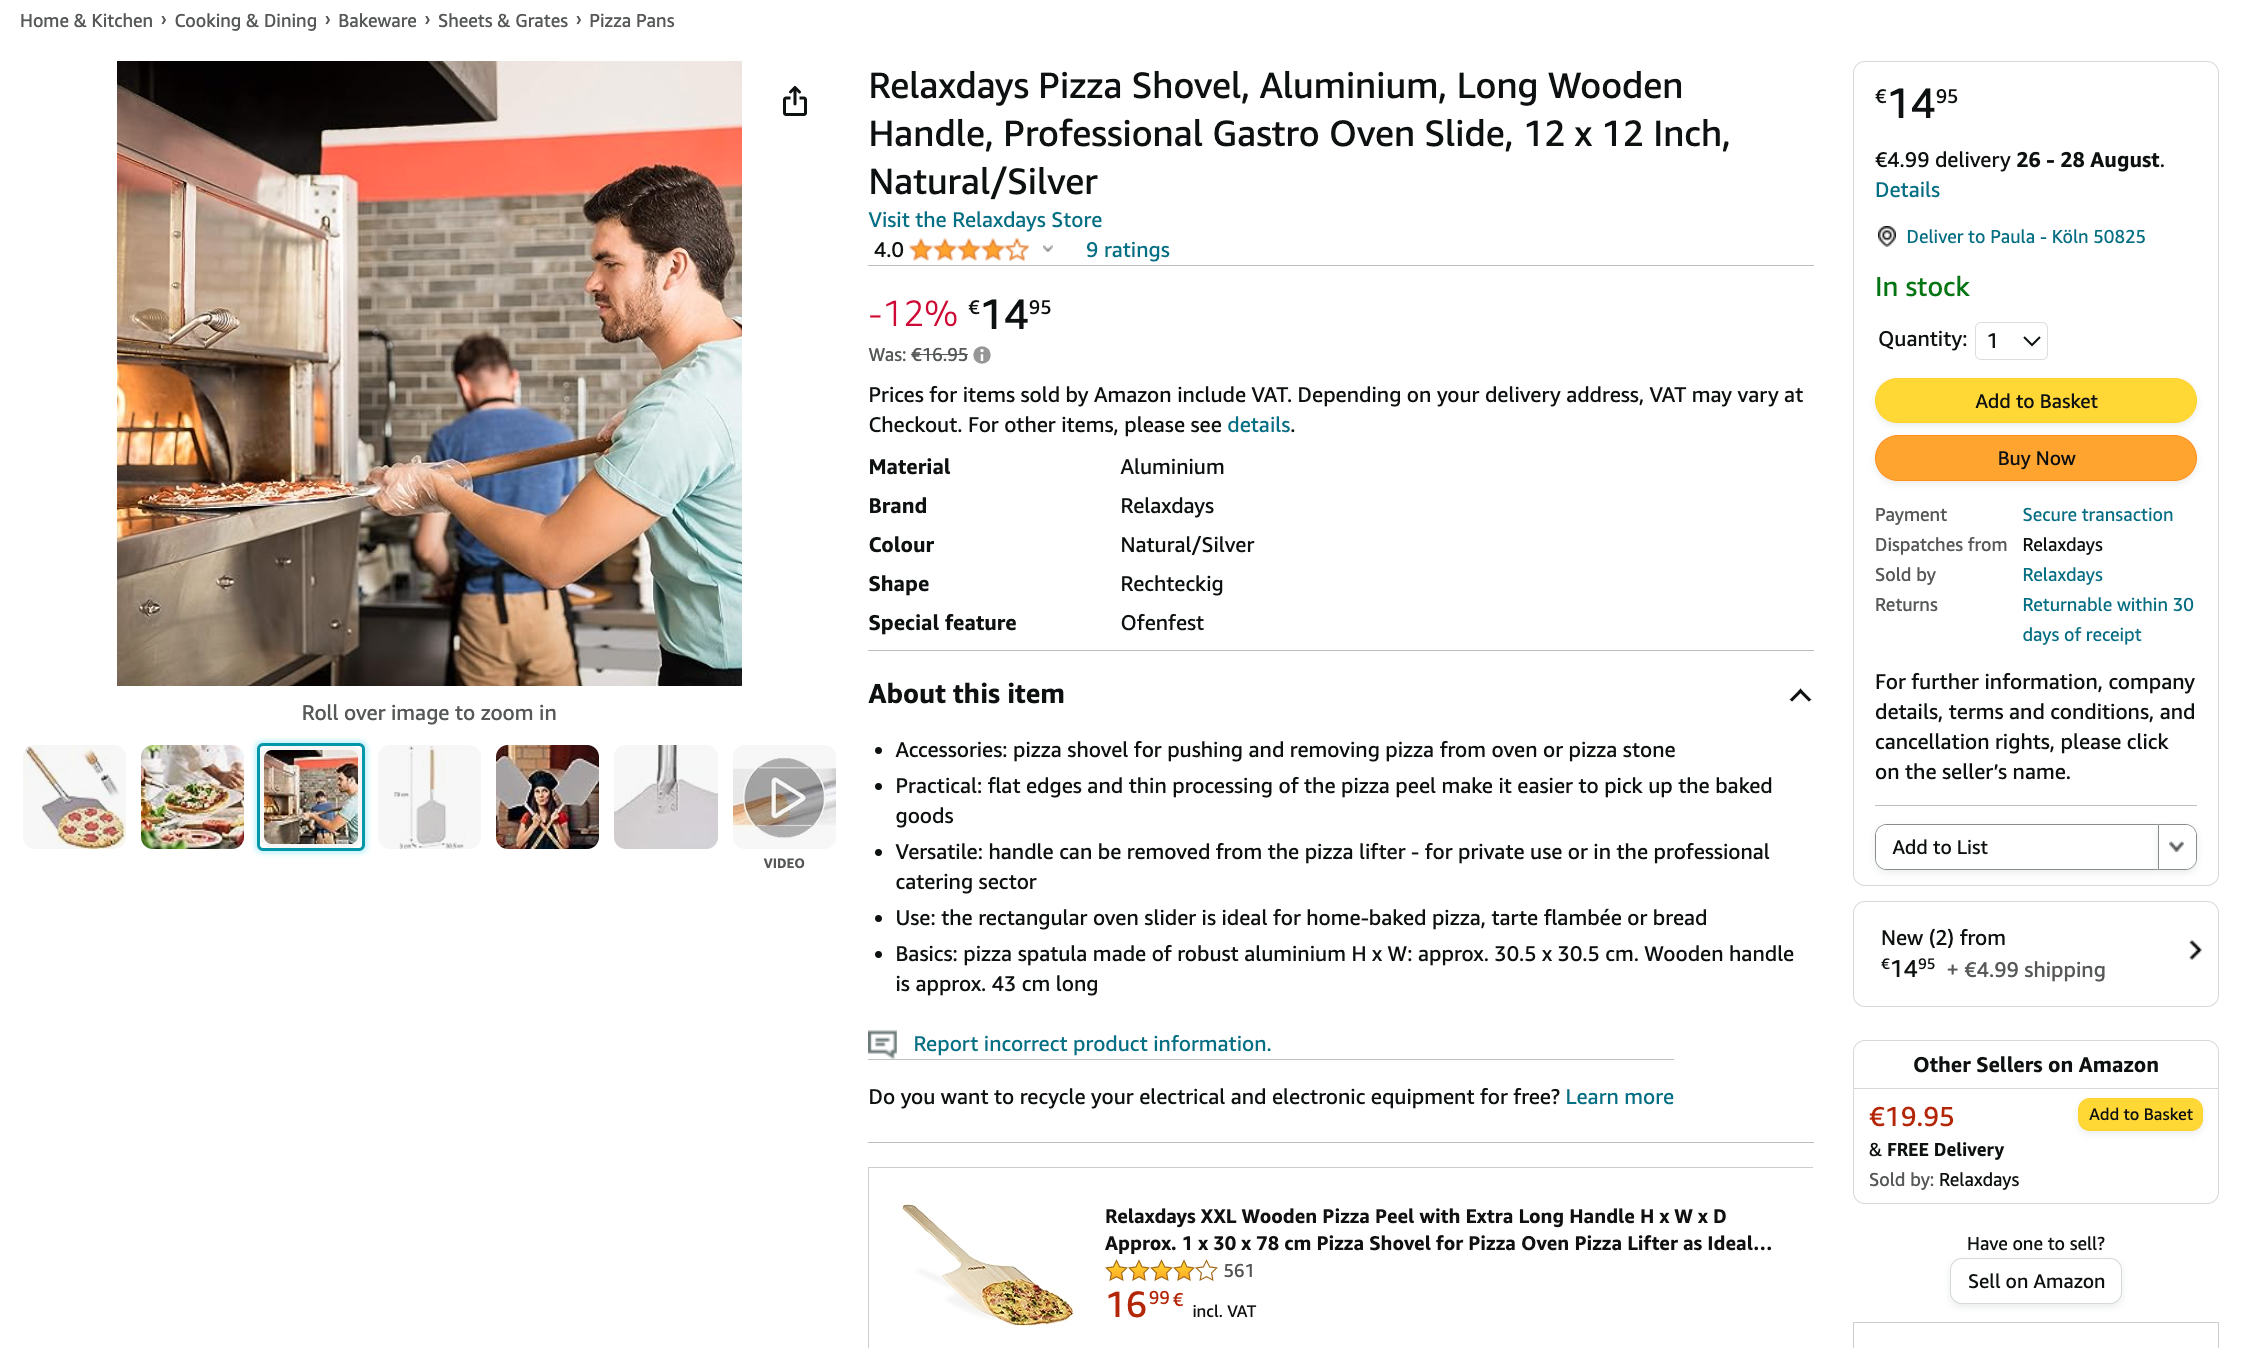
Task: Select the first pizza shovel thumbnail
Action: coord(73,796)
